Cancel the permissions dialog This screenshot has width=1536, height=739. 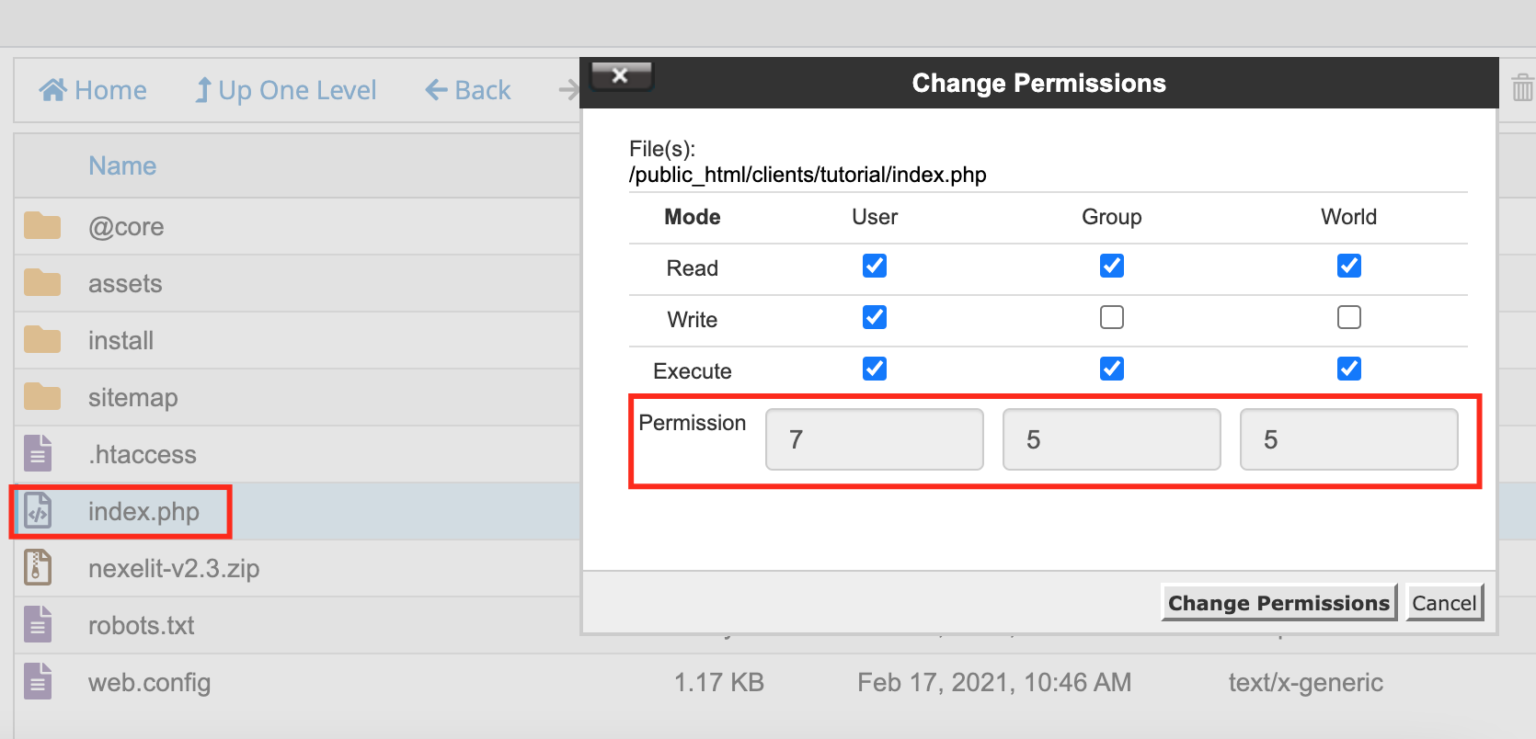point(1444,602)
